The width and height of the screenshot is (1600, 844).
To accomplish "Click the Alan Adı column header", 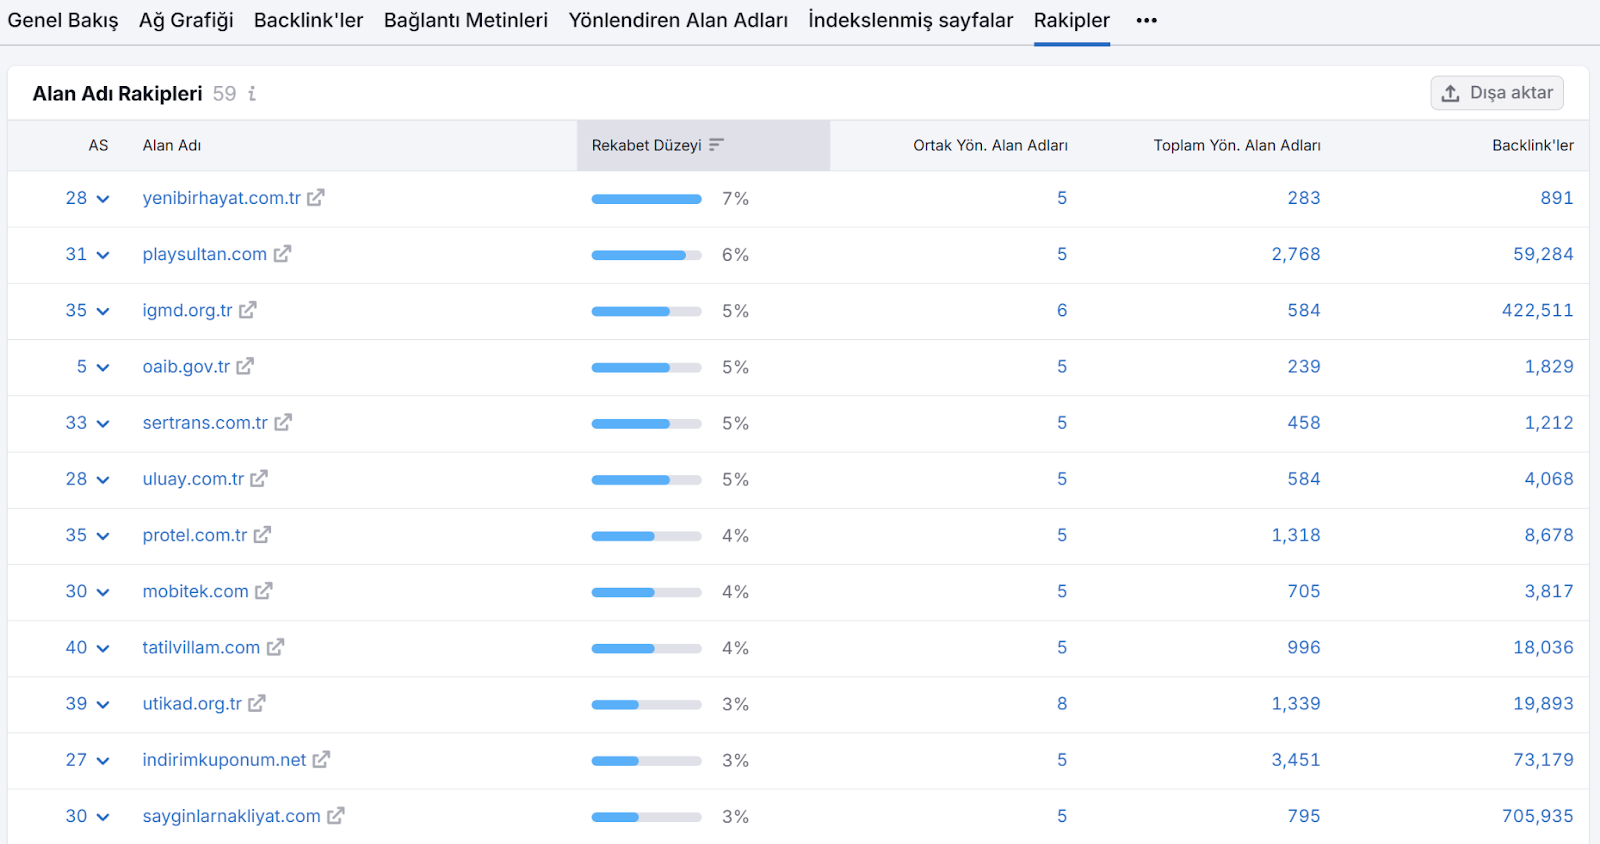I will 172,145.
